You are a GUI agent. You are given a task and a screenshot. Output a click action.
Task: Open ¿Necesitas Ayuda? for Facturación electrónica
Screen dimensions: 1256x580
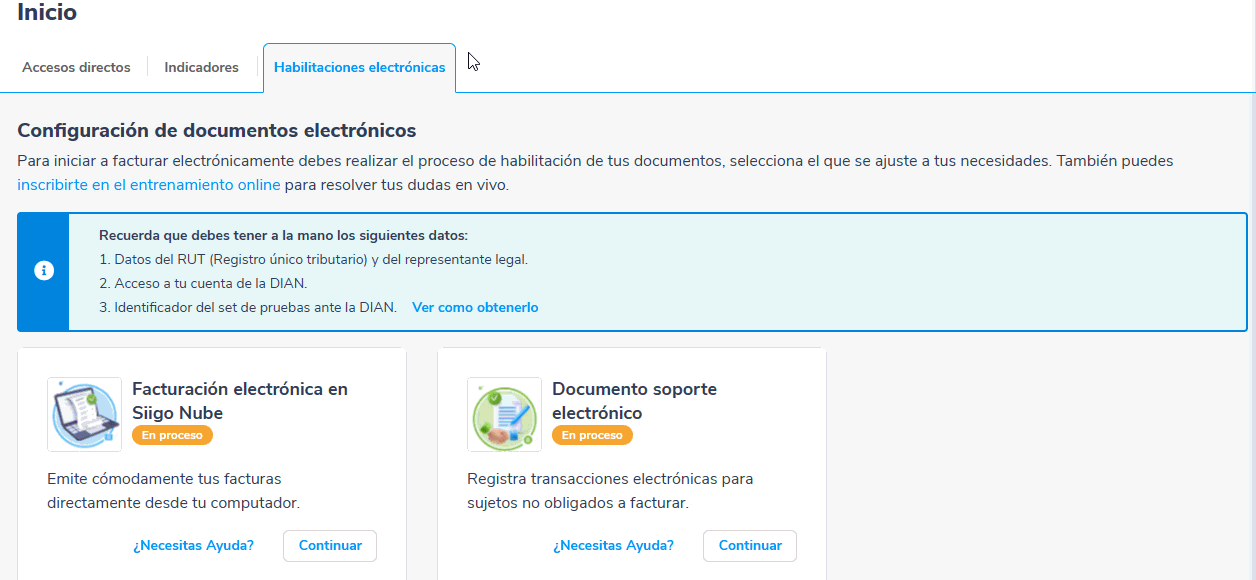(x=193, y=546)
